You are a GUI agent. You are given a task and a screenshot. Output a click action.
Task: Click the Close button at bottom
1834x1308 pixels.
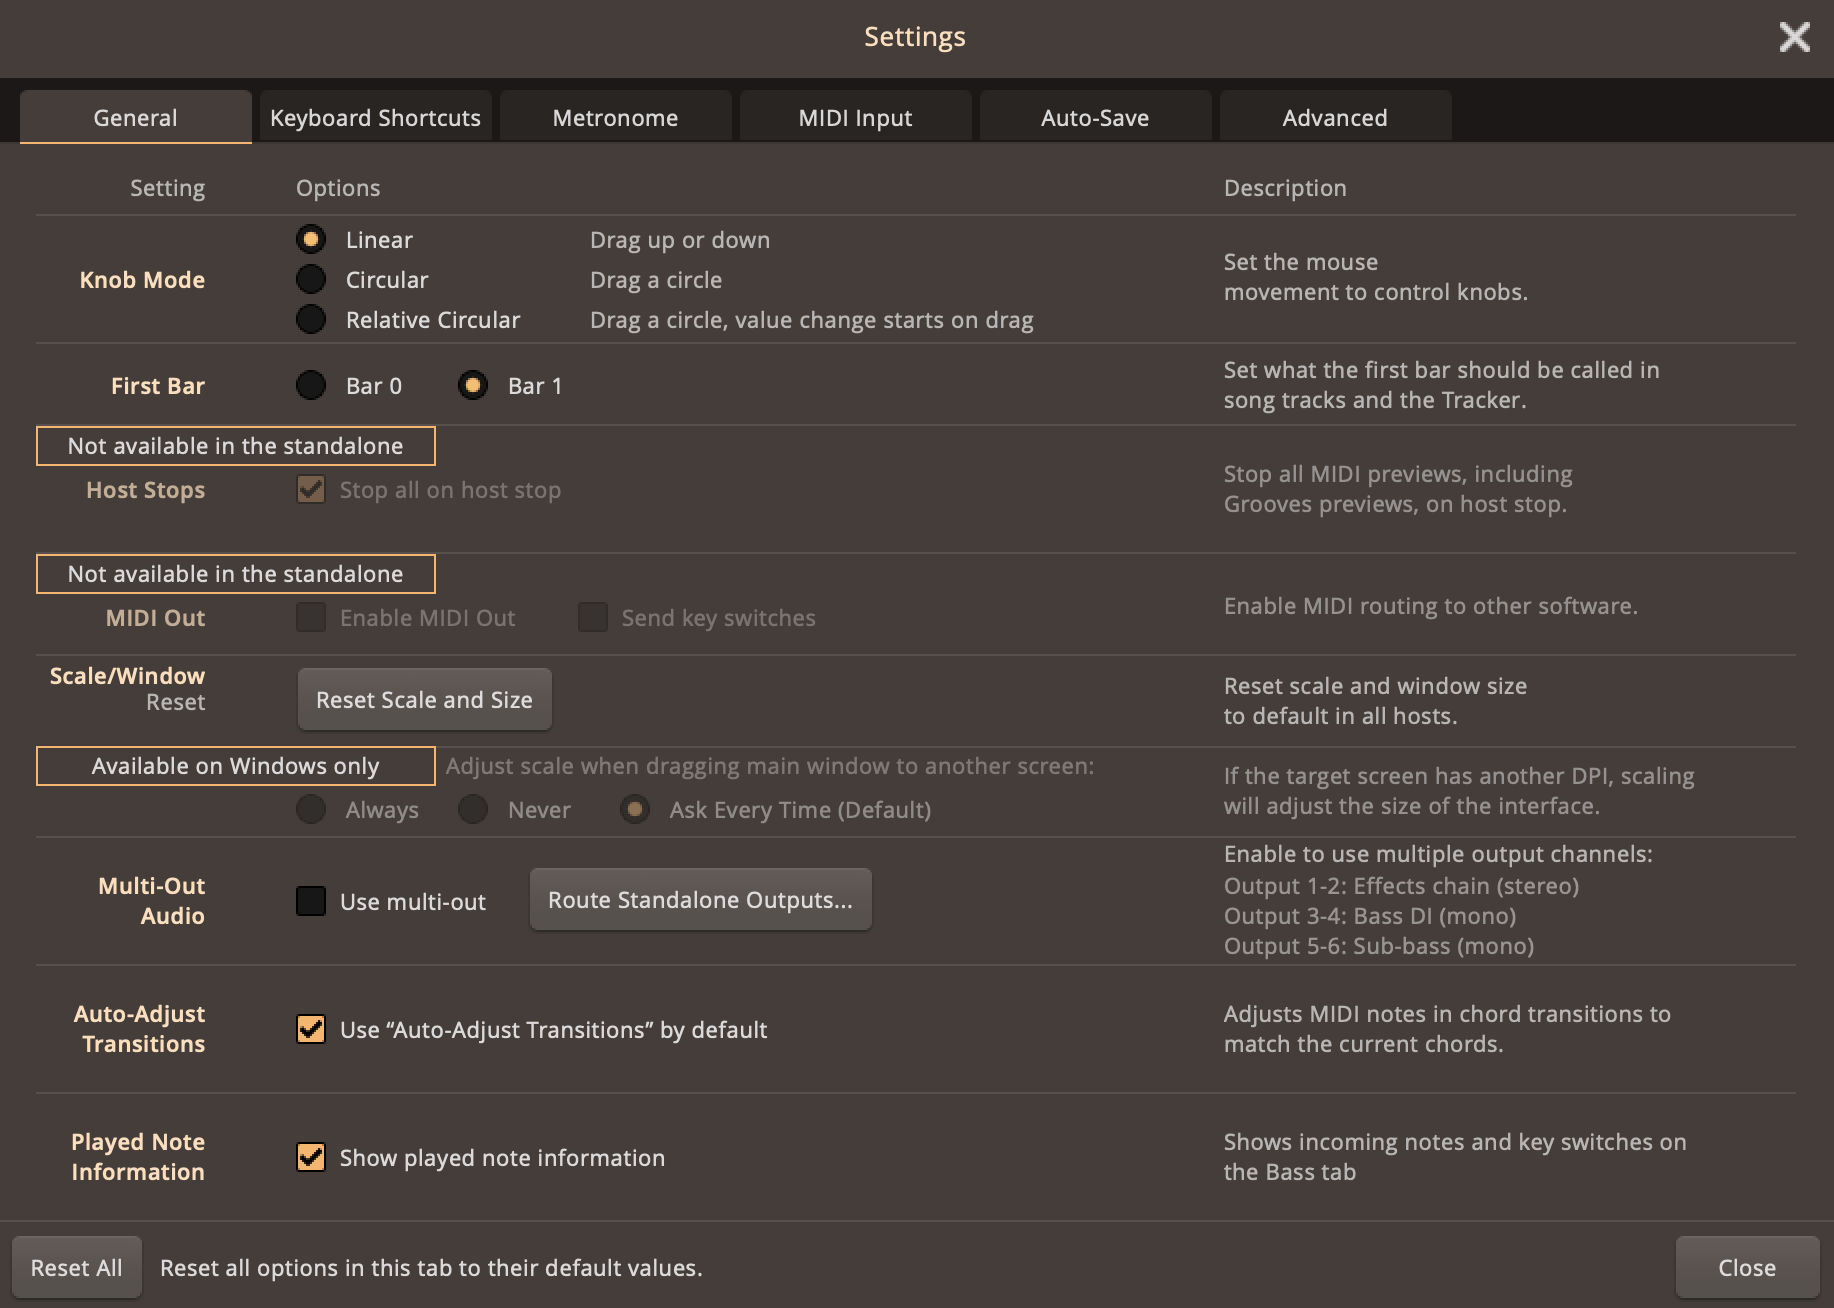1746,1267
